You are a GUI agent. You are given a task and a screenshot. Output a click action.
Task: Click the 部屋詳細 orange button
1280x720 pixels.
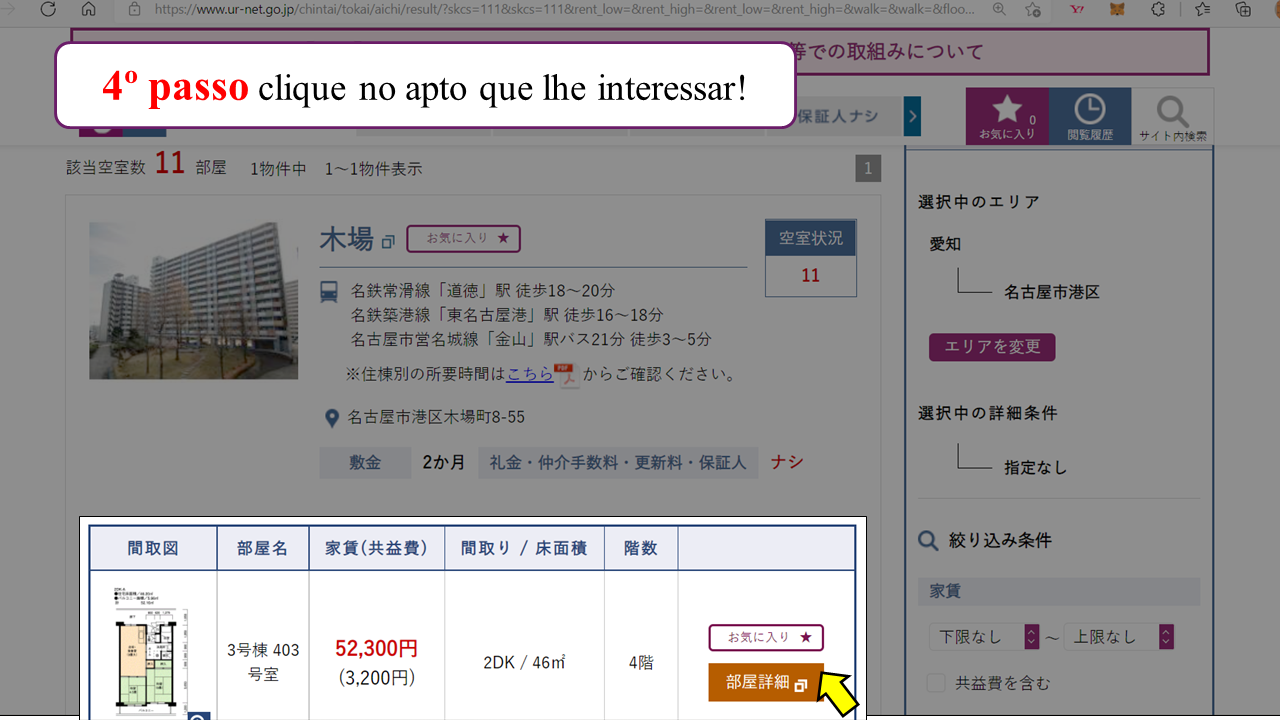(x=766, y=683)
